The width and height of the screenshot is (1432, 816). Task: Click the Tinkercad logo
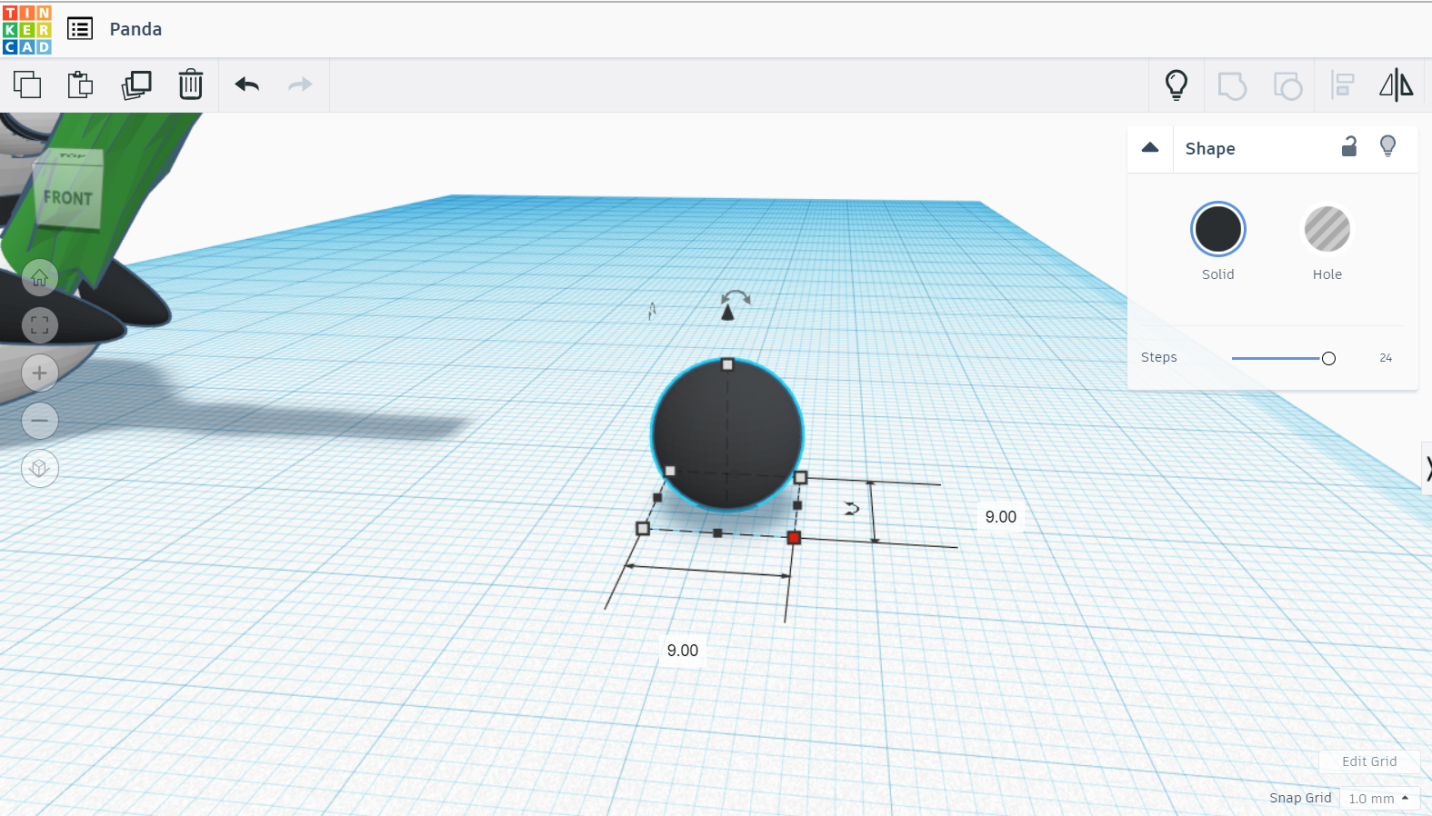(27, 29)
